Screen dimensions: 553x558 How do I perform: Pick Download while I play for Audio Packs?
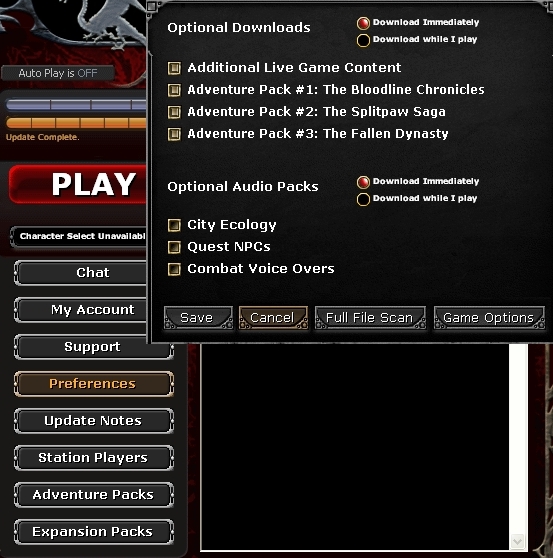point(363,199)
